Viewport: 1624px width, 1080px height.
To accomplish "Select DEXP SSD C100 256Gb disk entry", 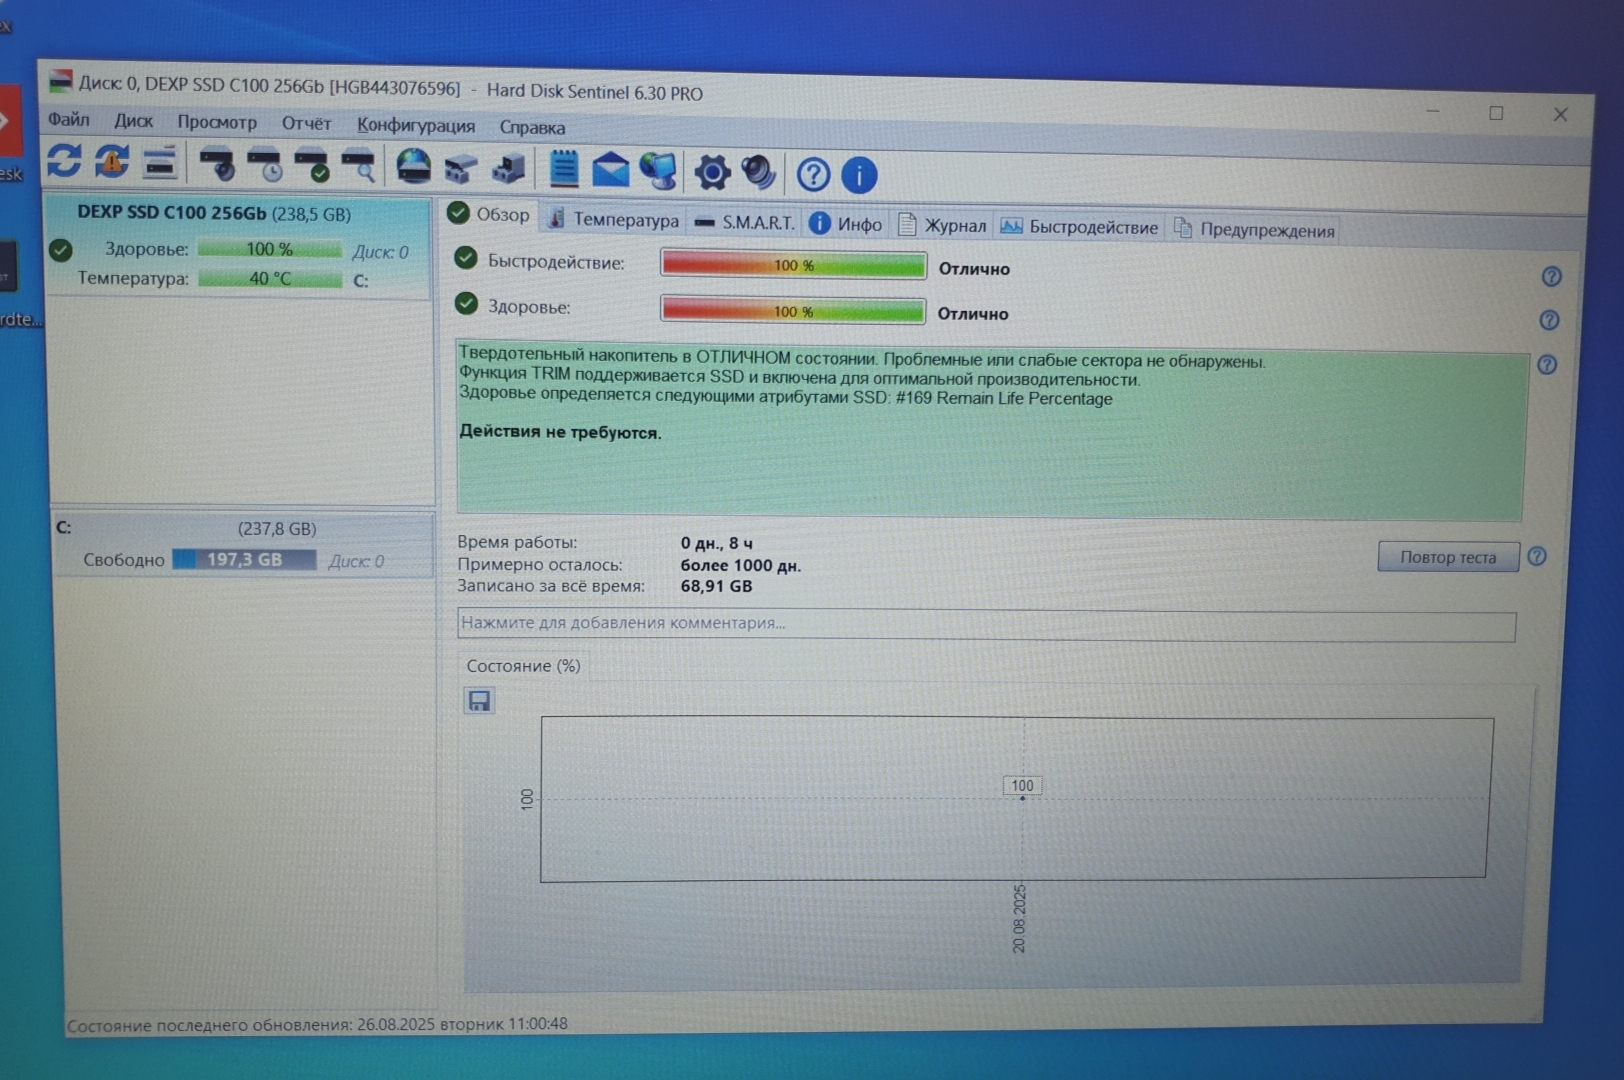I will point(214,213).
